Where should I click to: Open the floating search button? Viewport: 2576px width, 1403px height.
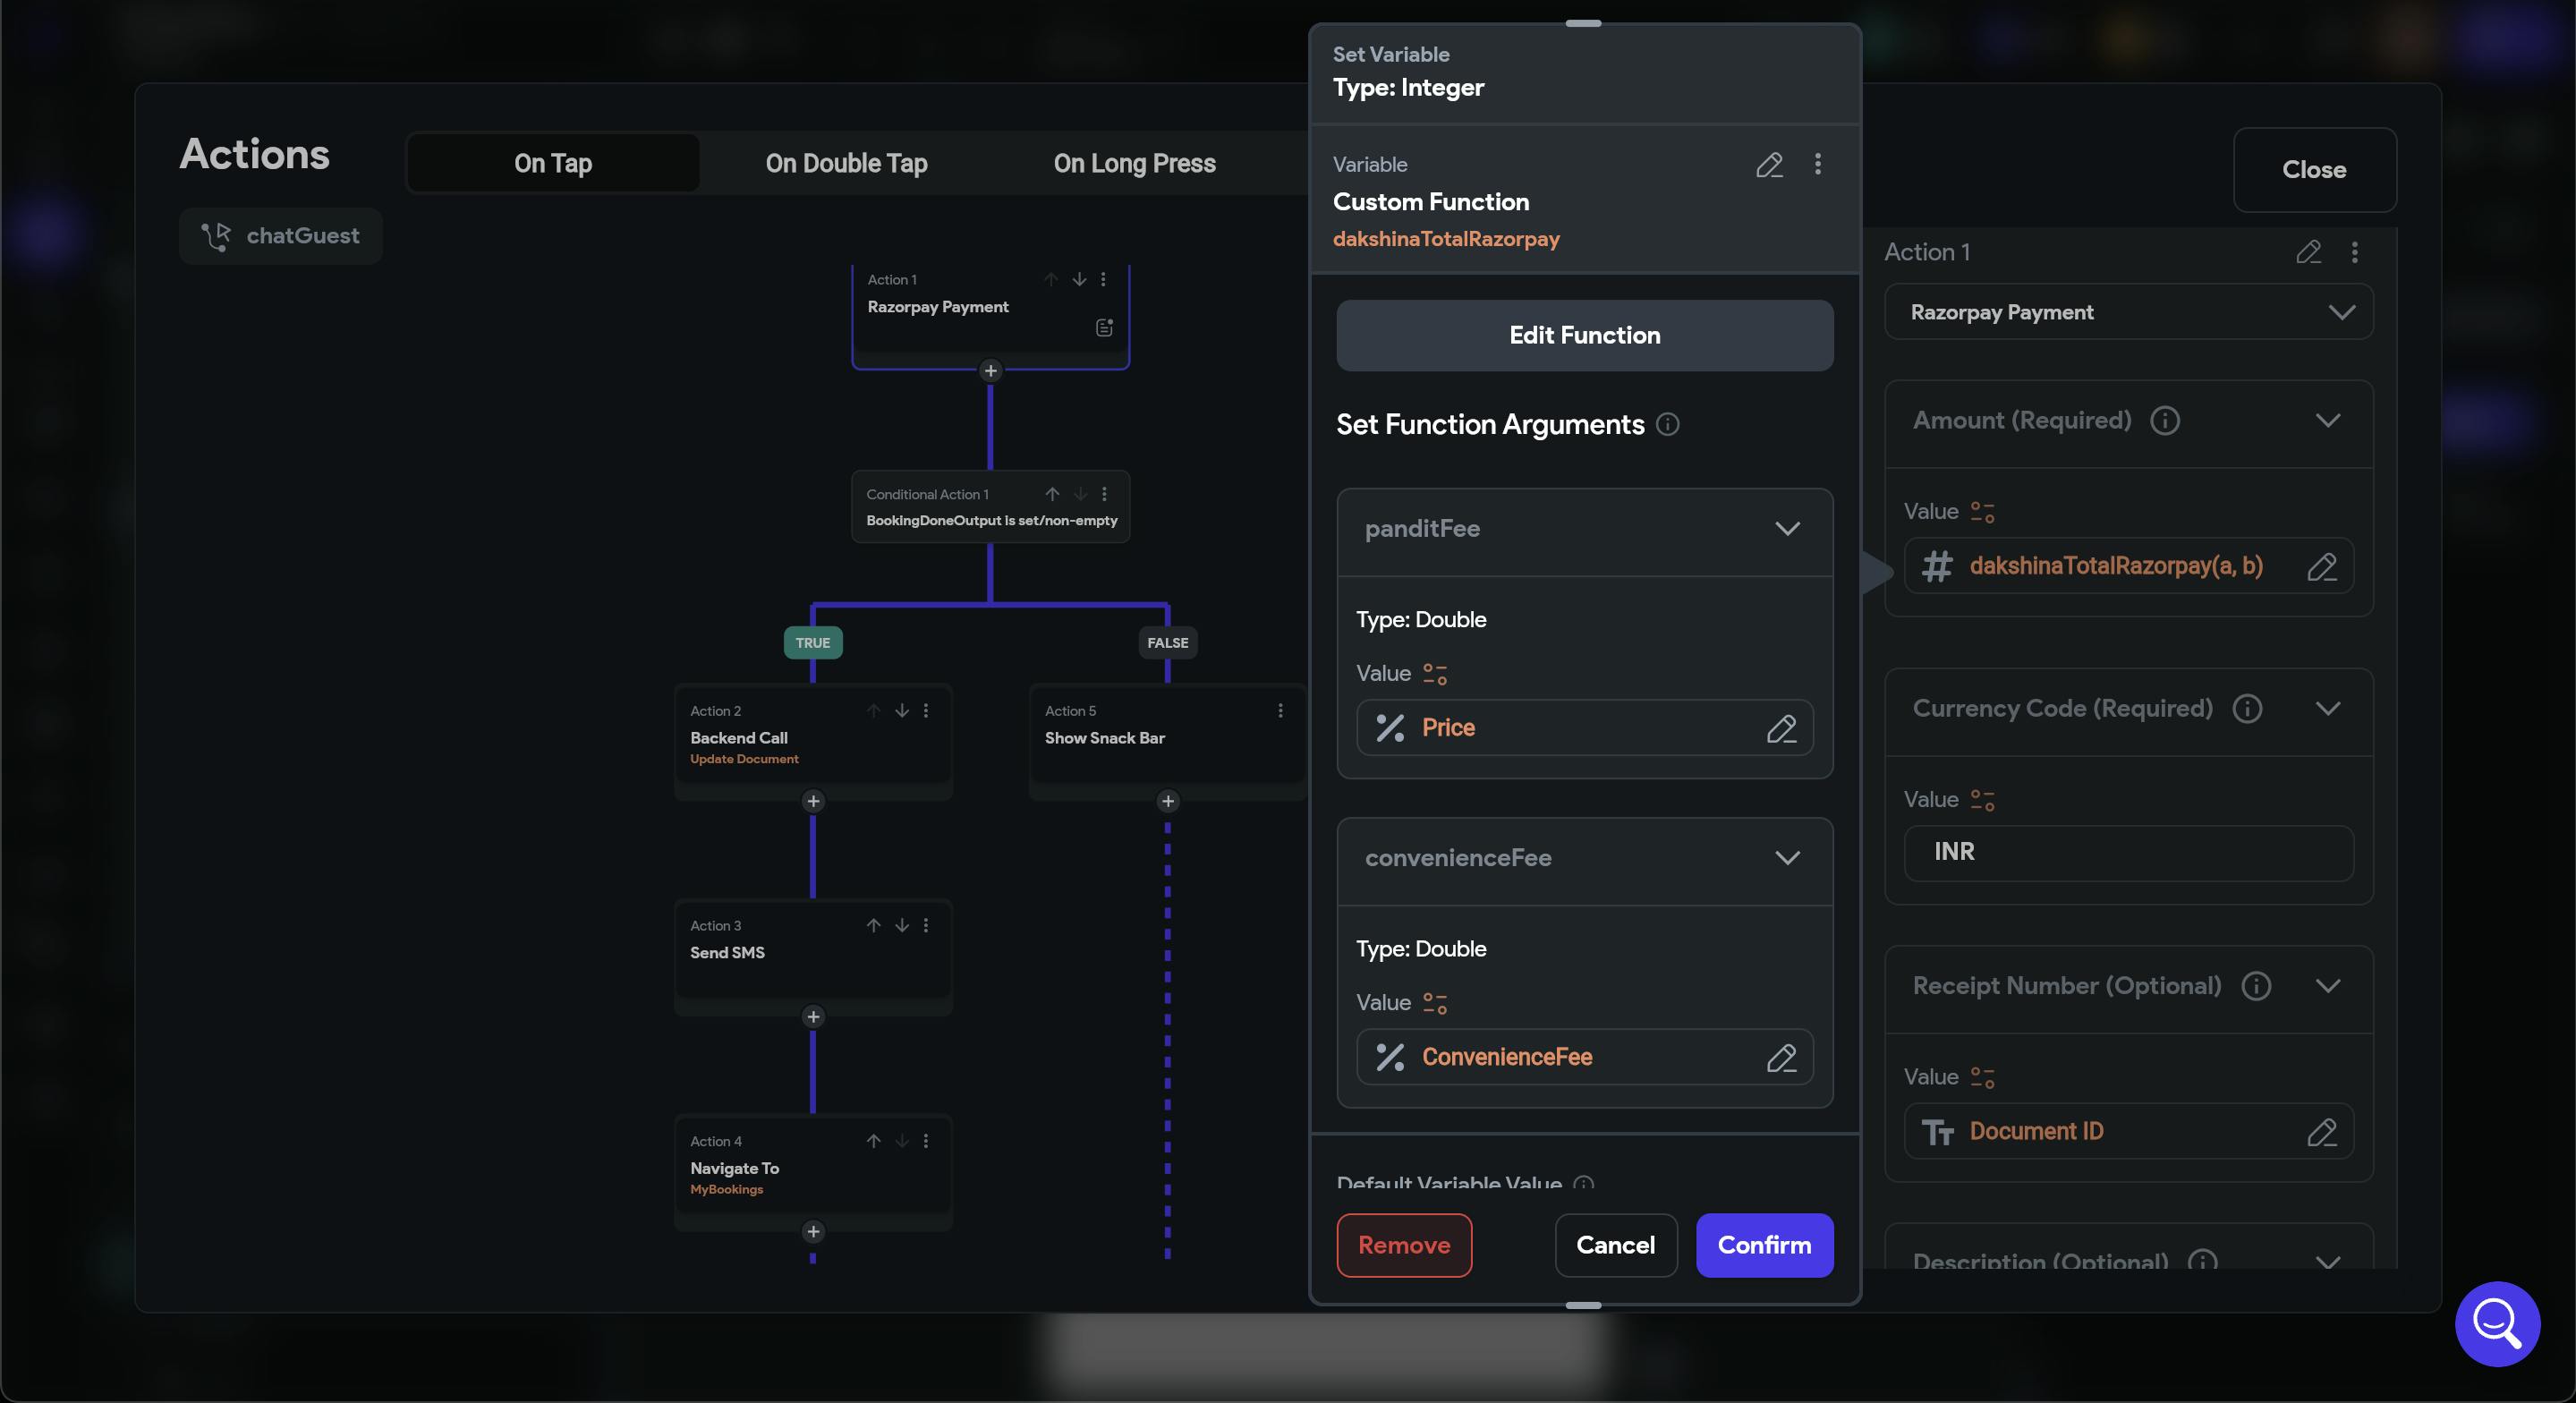pyautogui.click(x=2496, y=1323)
